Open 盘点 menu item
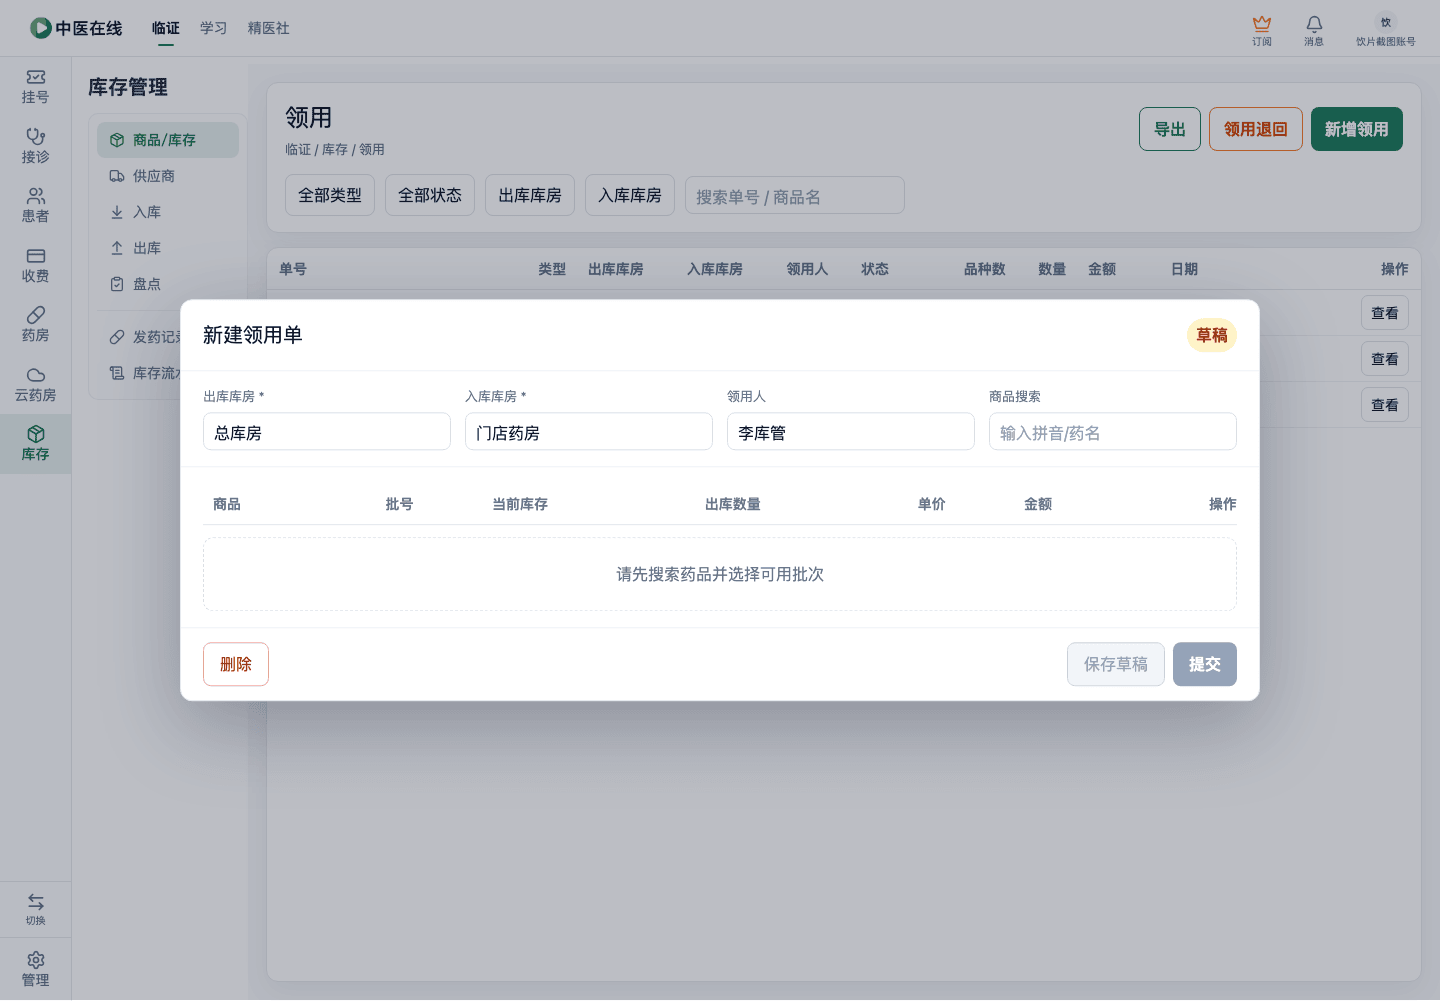1440x1001 pixels. pos(168,284)
